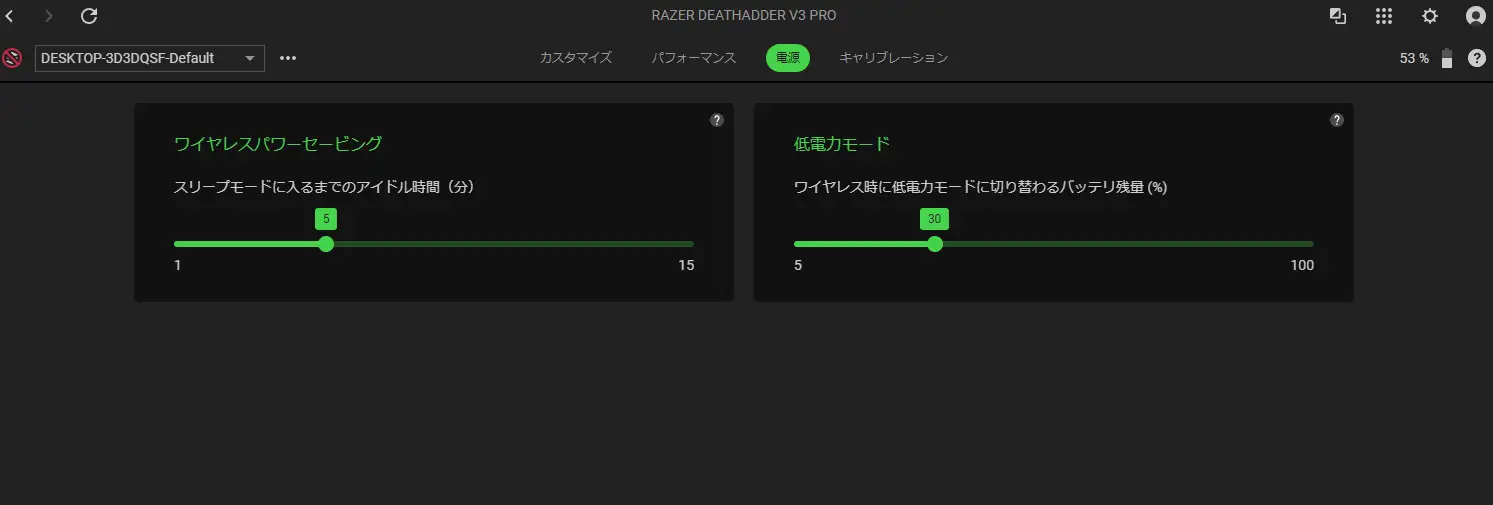Click the low power slider track near 100
The width and height of the screenshot is (1493, 505).
click(1304, 244)
